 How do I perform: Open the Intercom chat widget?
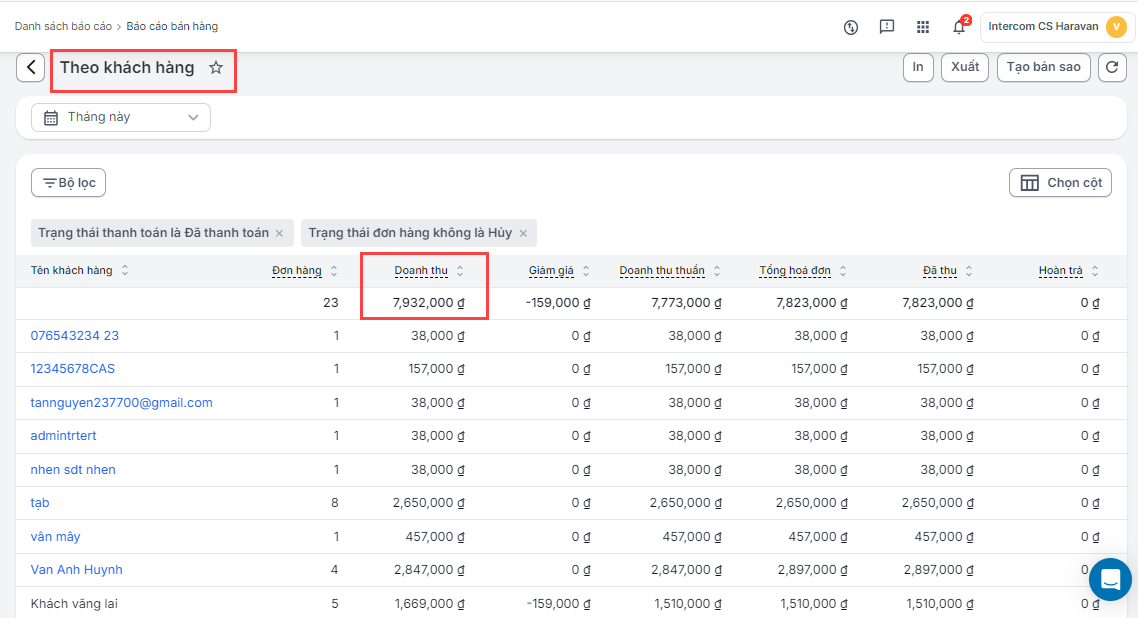point(1109,579)
